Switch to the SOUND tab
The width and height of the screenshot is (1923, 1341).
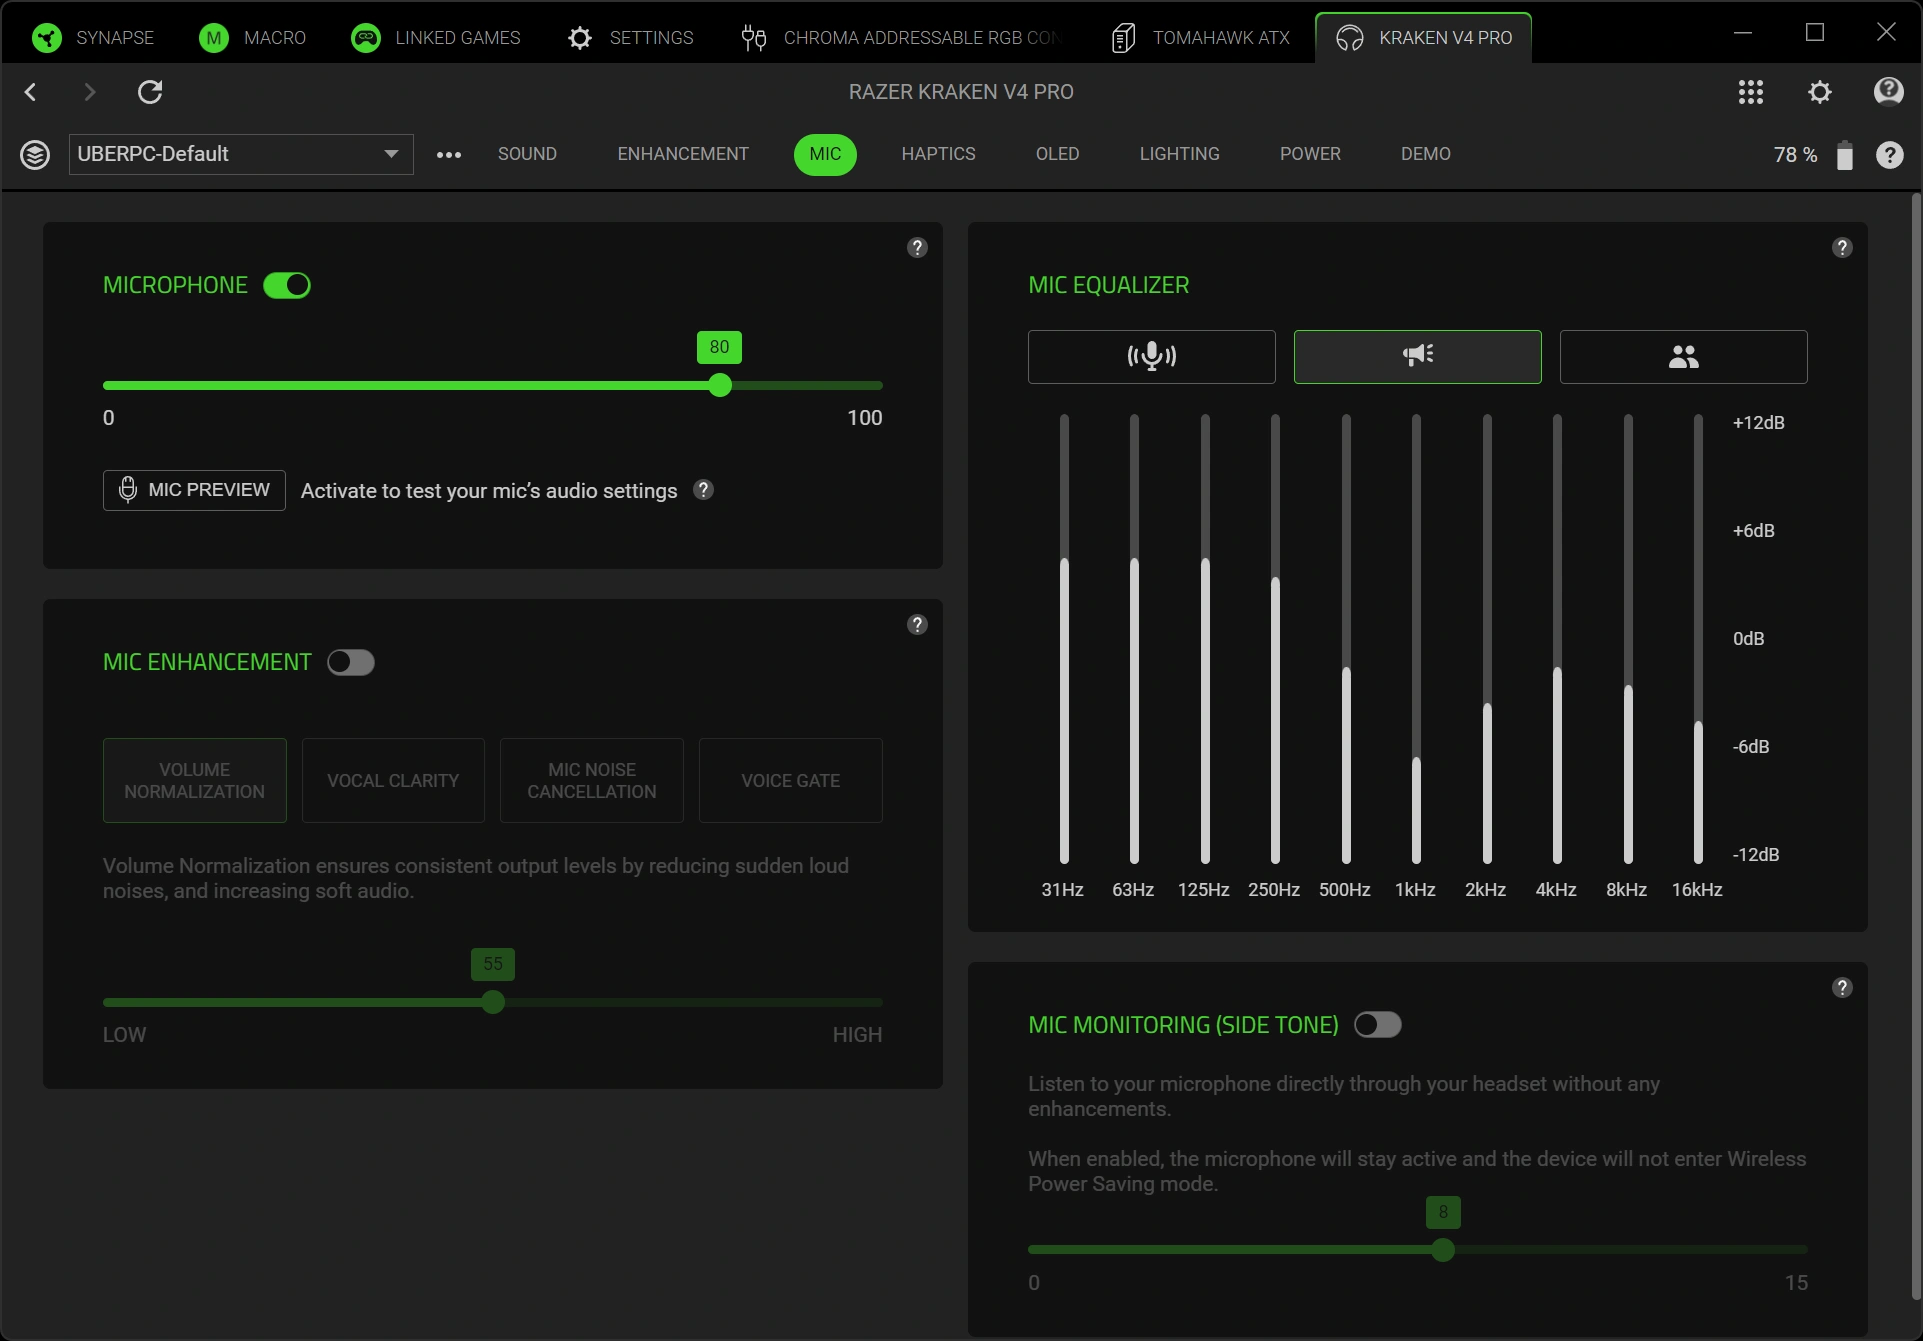[x=527, y=154]
